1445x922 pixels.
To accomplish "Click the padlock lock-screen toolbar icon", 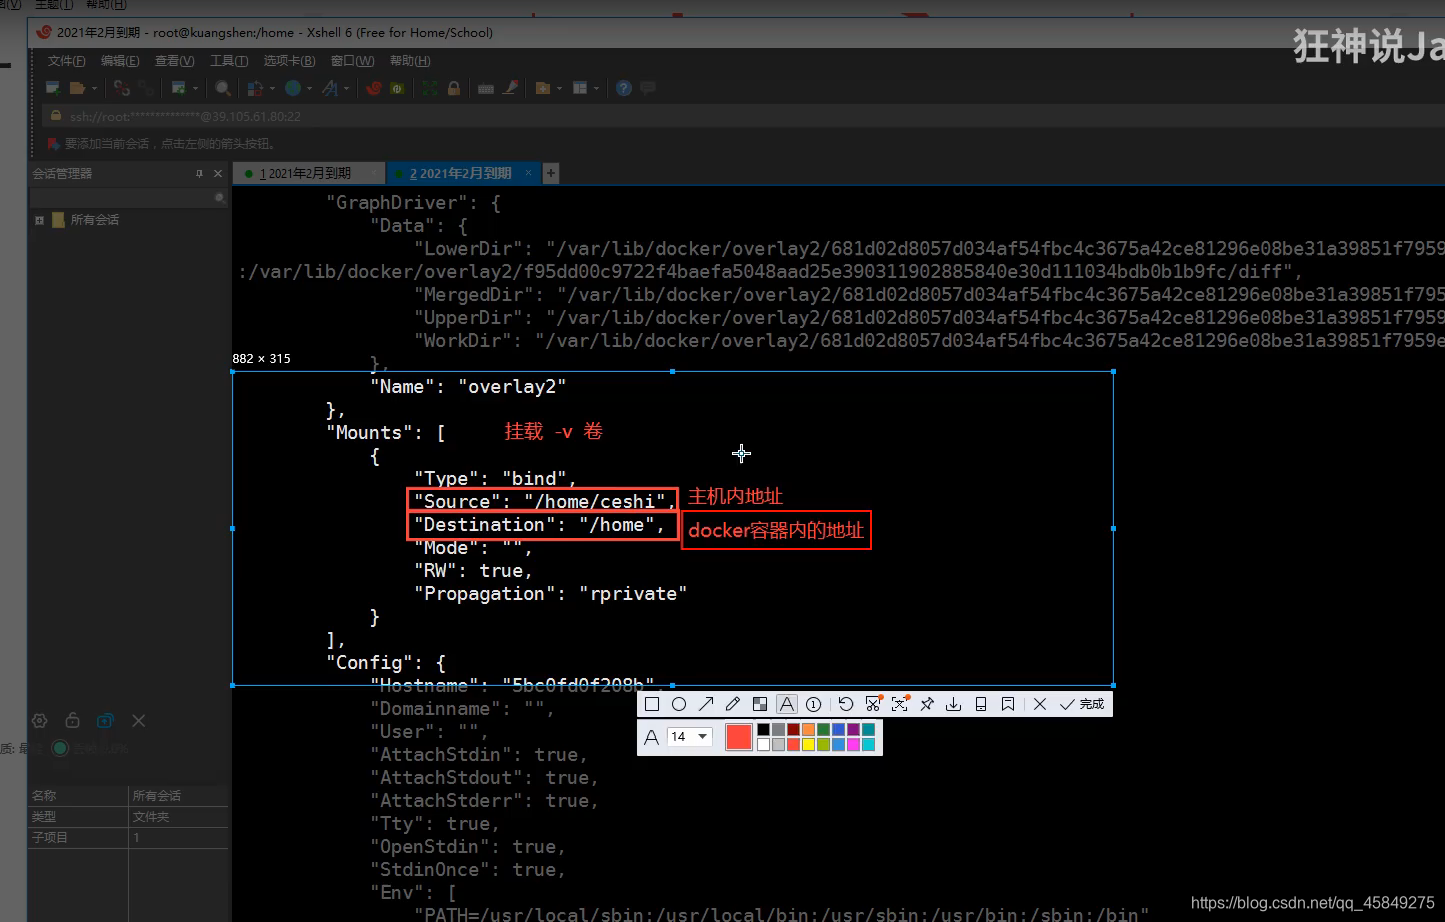I will click(x=454, y=88).
